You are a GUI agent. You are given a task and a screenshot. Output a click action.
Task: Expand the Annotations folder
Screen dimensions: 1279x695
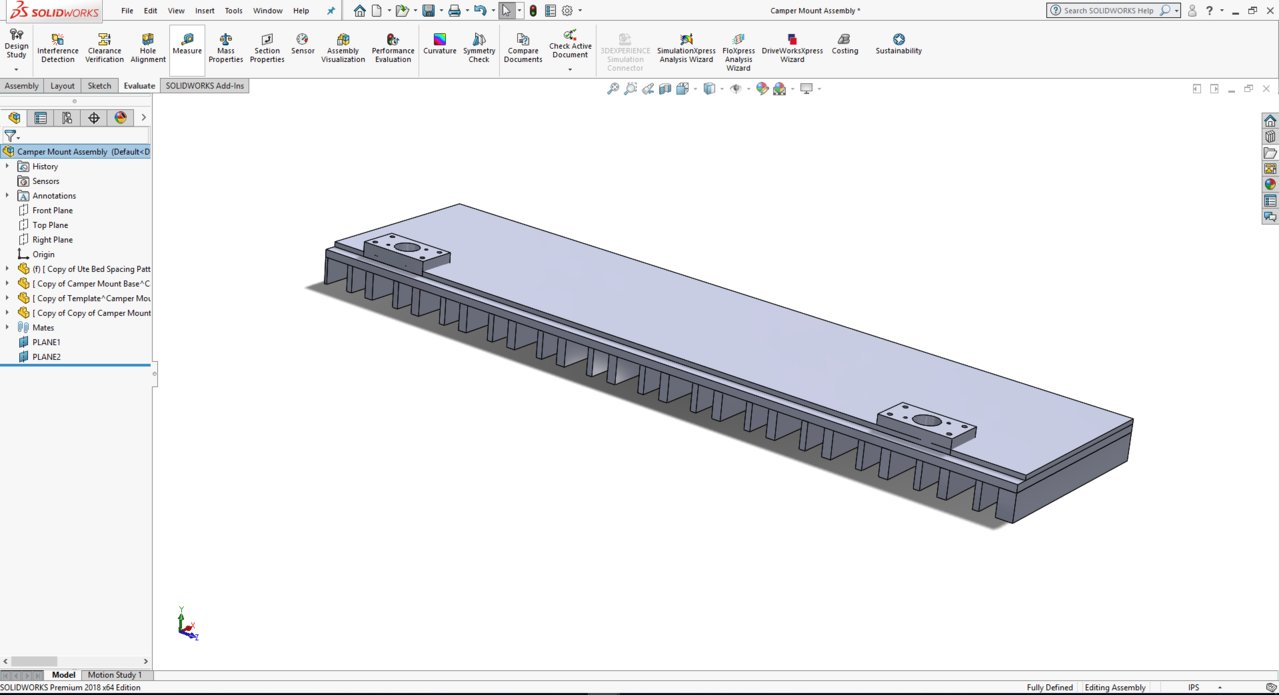[x=7, y=195]
